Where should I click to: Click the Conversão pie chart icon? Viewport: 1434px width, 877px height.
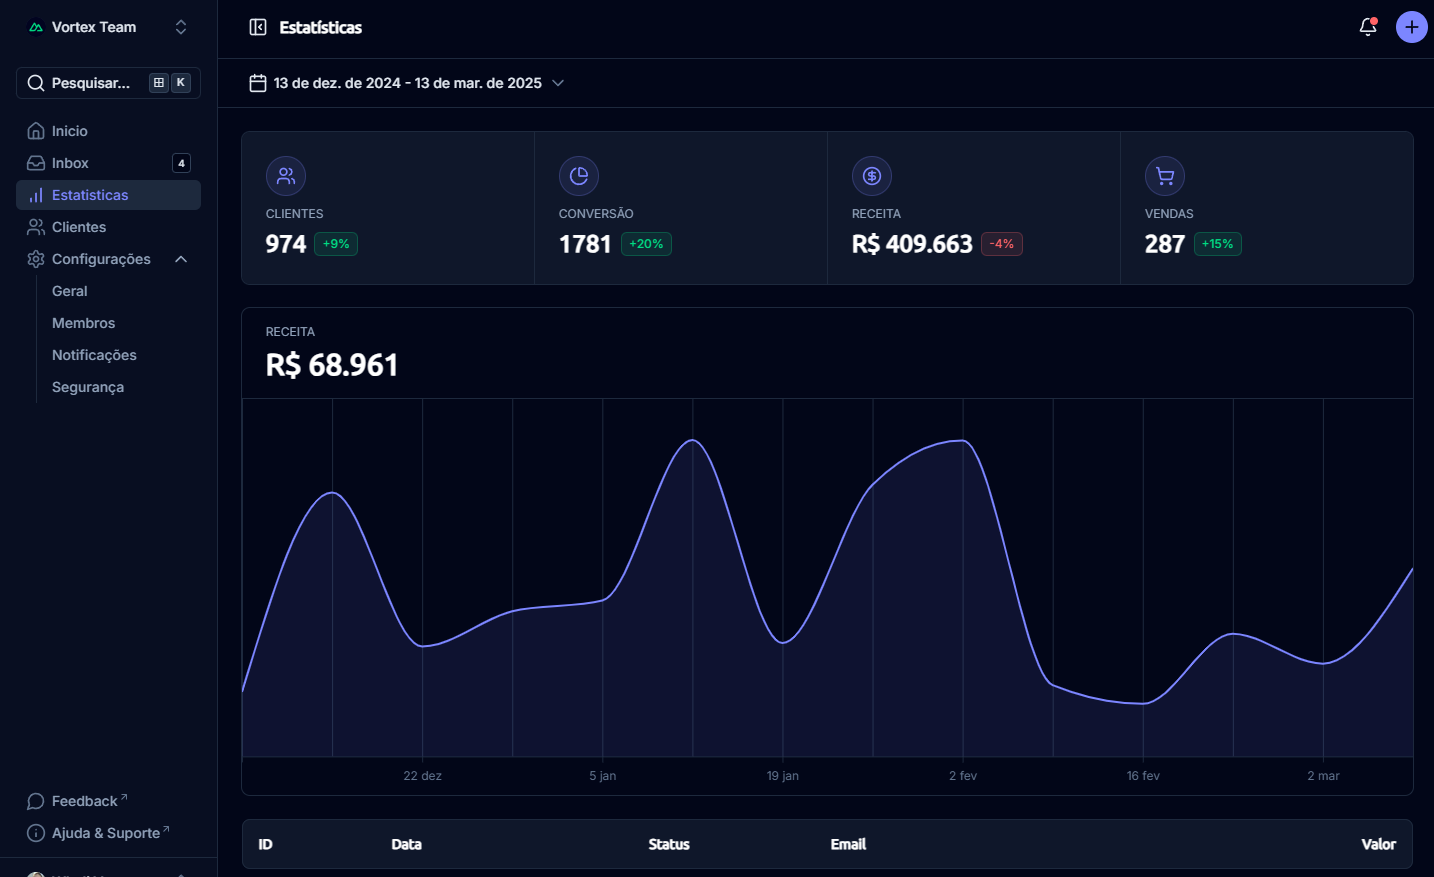point(579,176)
